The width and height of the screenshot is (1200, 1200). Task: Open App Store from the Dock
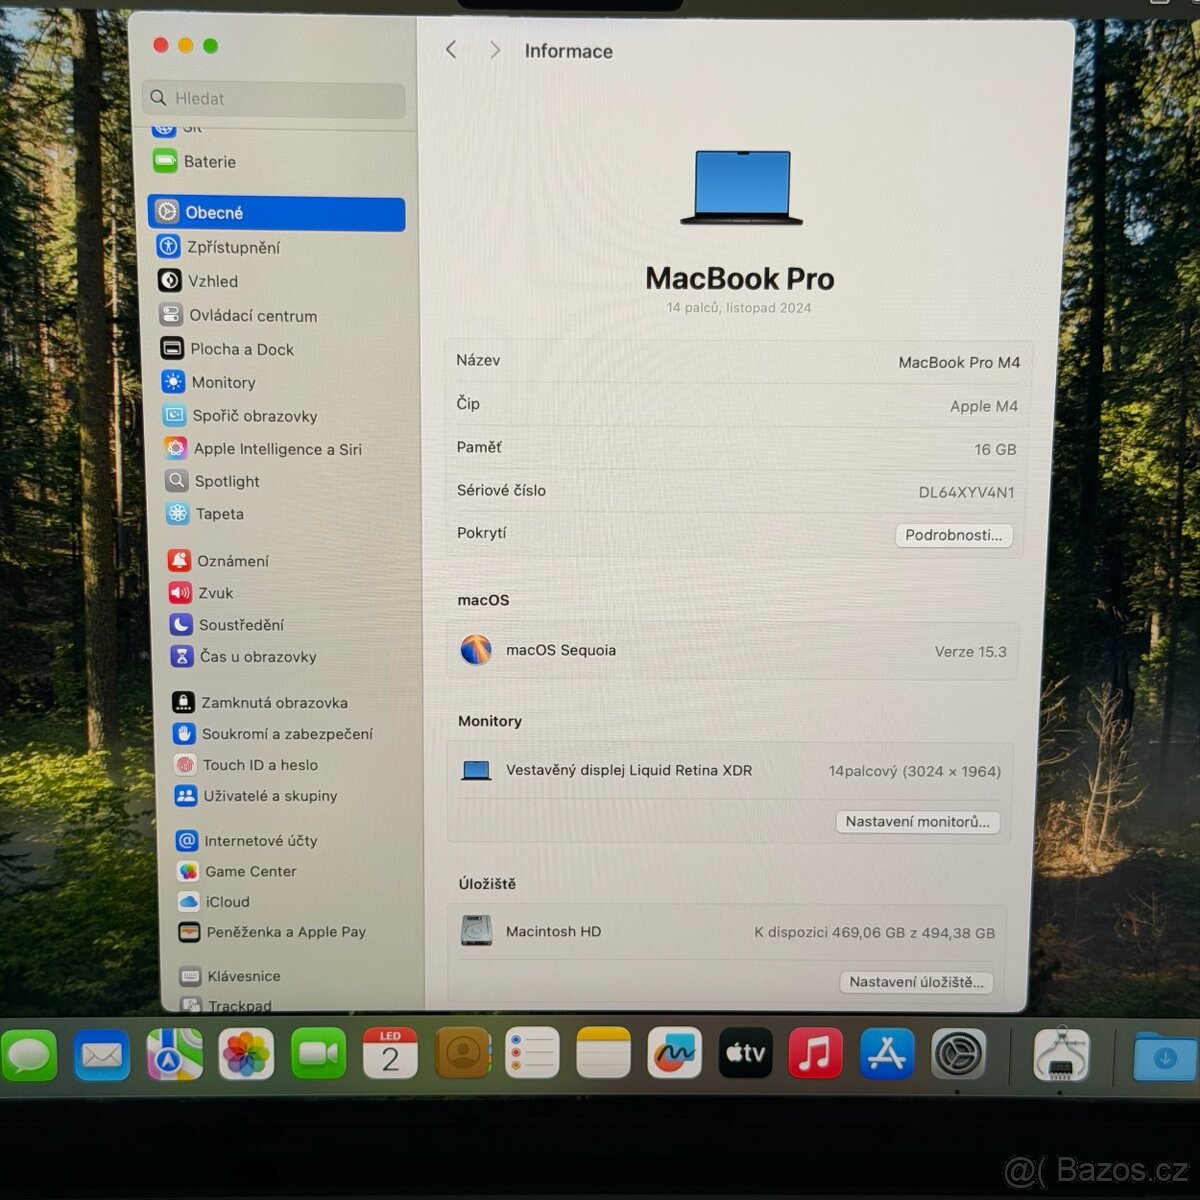tap(887, 1054)
